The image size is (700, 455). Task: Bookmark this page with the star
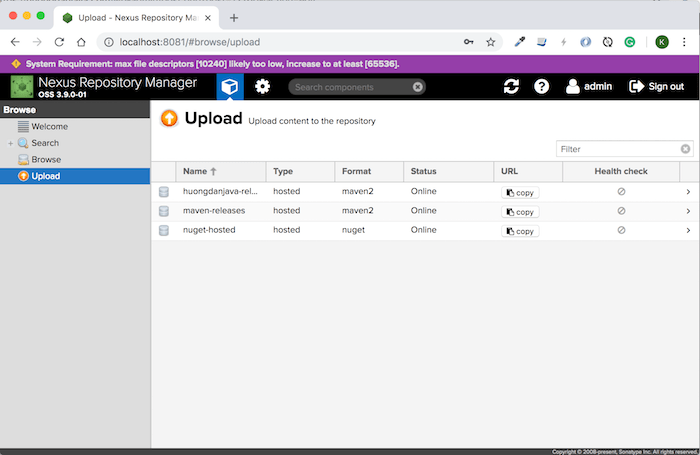(491, 42)
